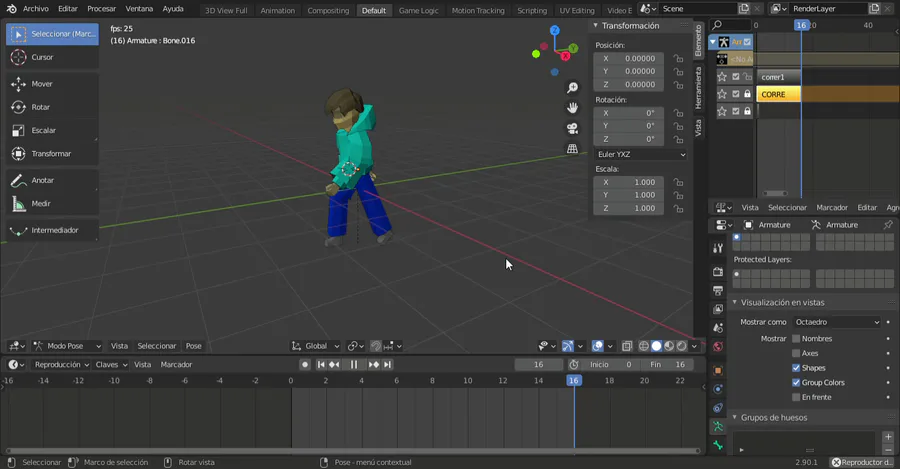This screenshot has height=469, width=900.
Task: Select the Transformar tool
Action: pyautogui.click(x=52, y=154)
